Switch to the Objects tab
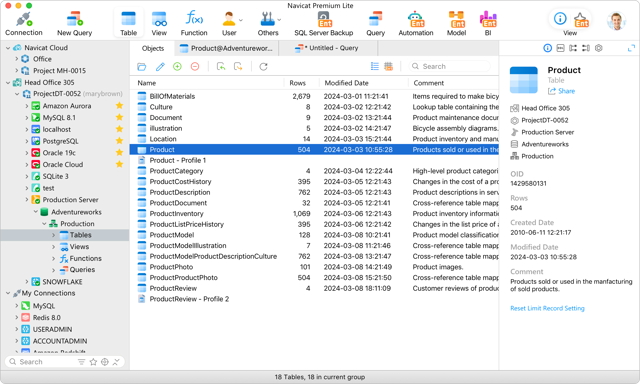The height and width of the screenshot is (384, 640). pos(153,48)
